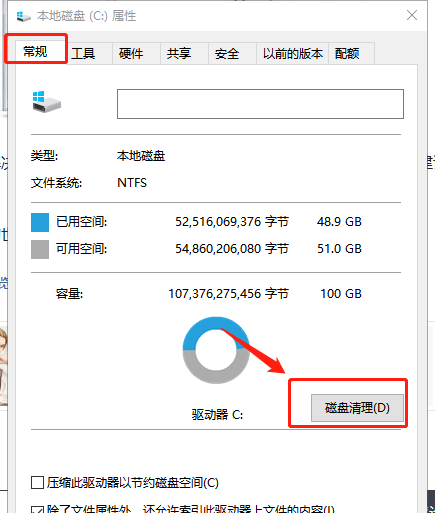Click the 100 GB capacity size
The height and width of the screenshot is (513, 435).
pyautogui.click(x=341, y=294)
